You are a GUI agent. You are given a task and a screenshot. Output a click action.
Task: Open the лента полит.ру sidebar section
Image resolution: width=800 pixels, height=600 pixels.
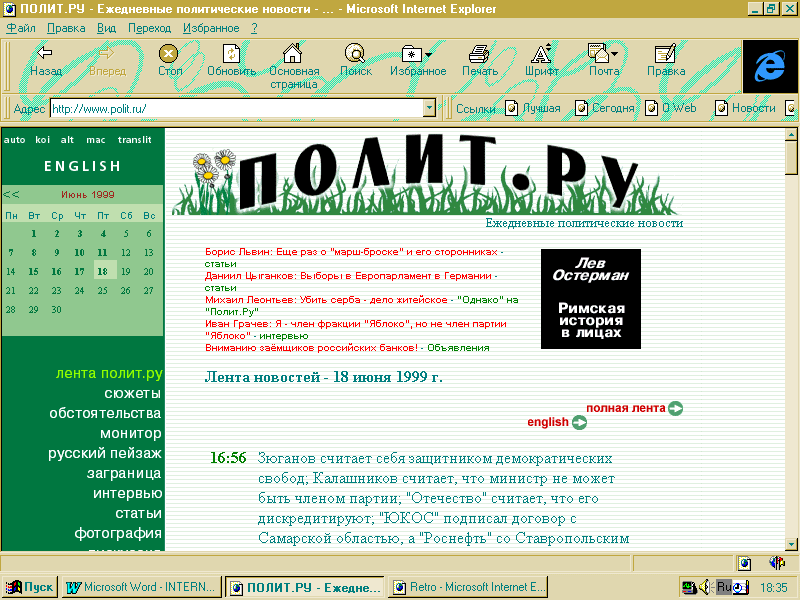tap(109, 373)
